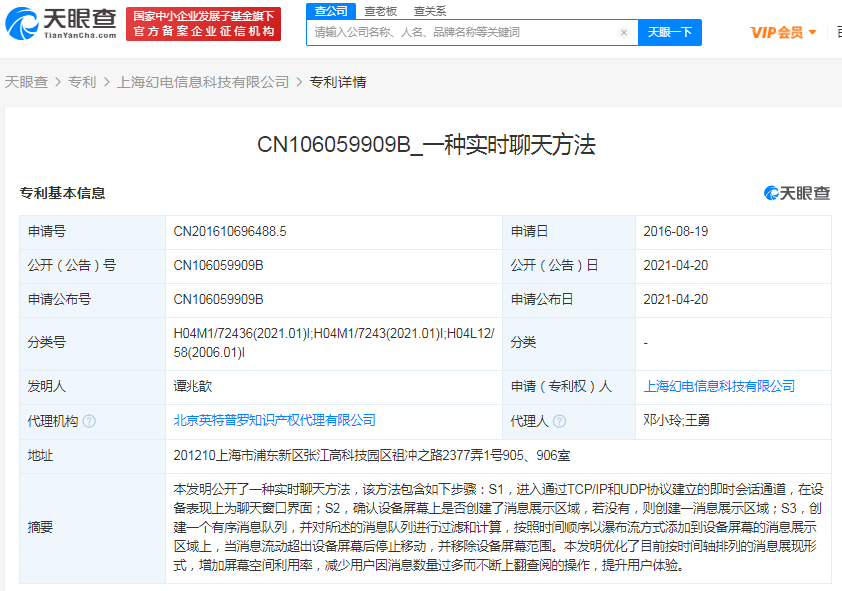842x591 pixels.
Task: Click the application number CN201610696488.5 cell
Action: coord(230,231)
